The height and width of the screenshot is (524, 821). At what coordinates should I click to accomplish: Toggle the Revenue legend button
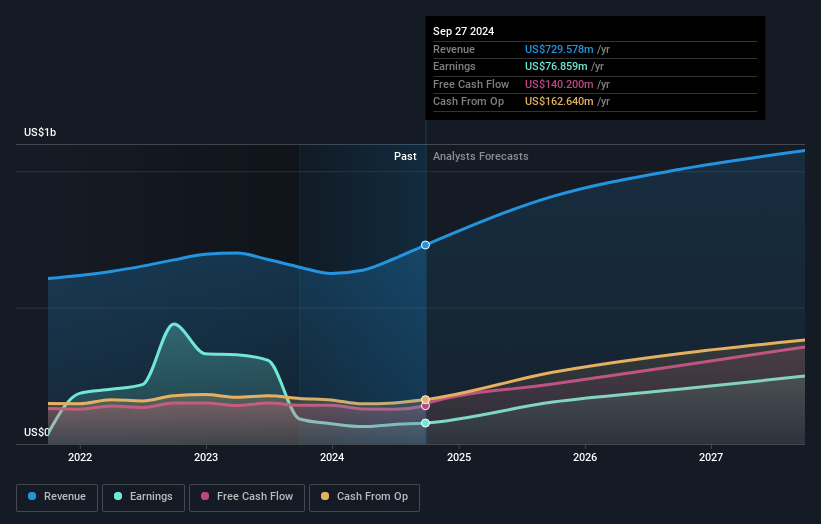(x=57, y=497)
